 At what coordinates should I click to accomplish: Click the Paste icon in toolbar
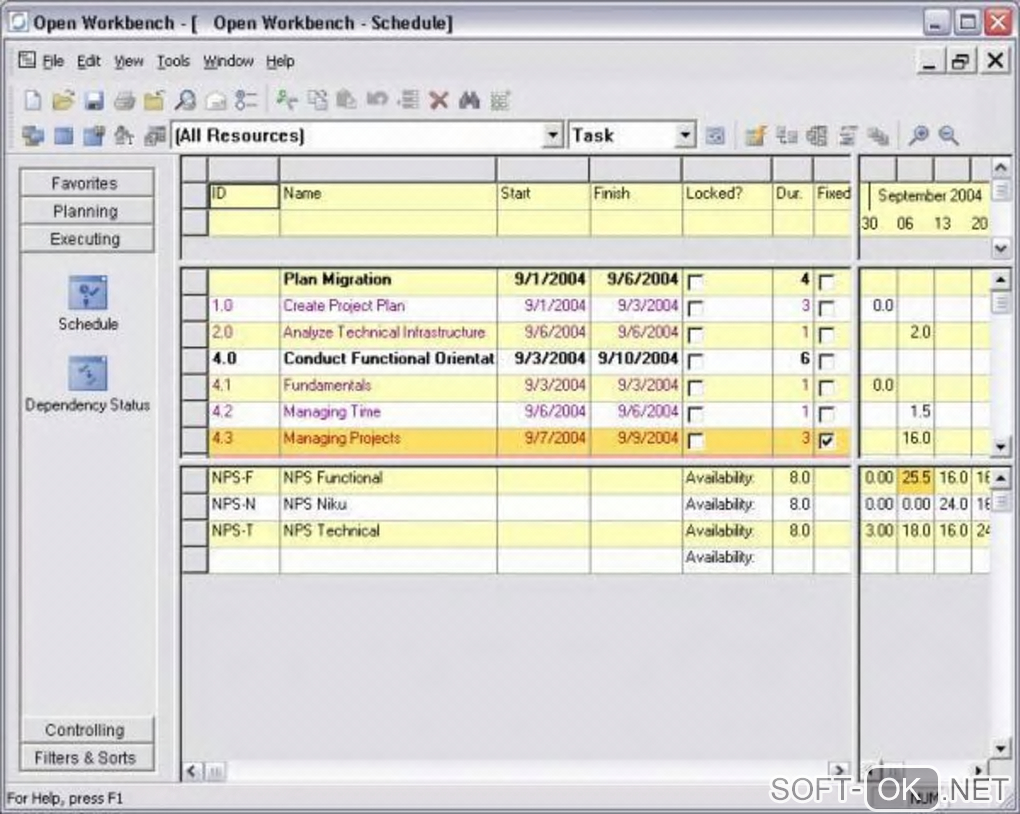347,100
